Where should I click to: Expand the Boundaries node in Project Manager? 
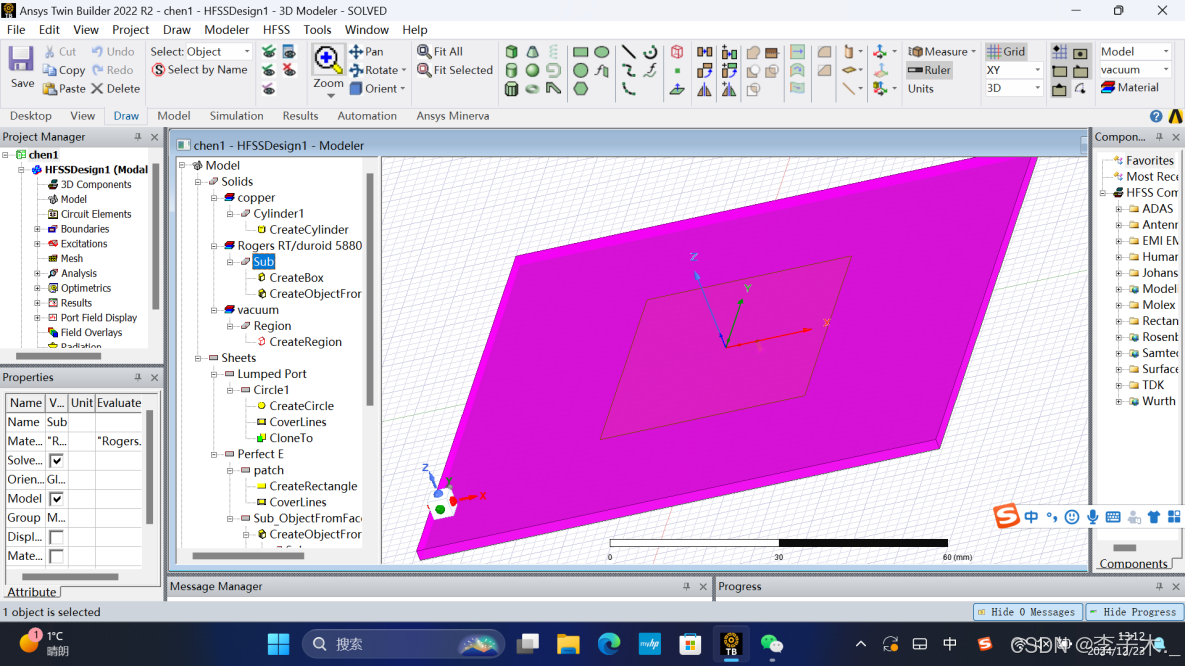point(37,229)
